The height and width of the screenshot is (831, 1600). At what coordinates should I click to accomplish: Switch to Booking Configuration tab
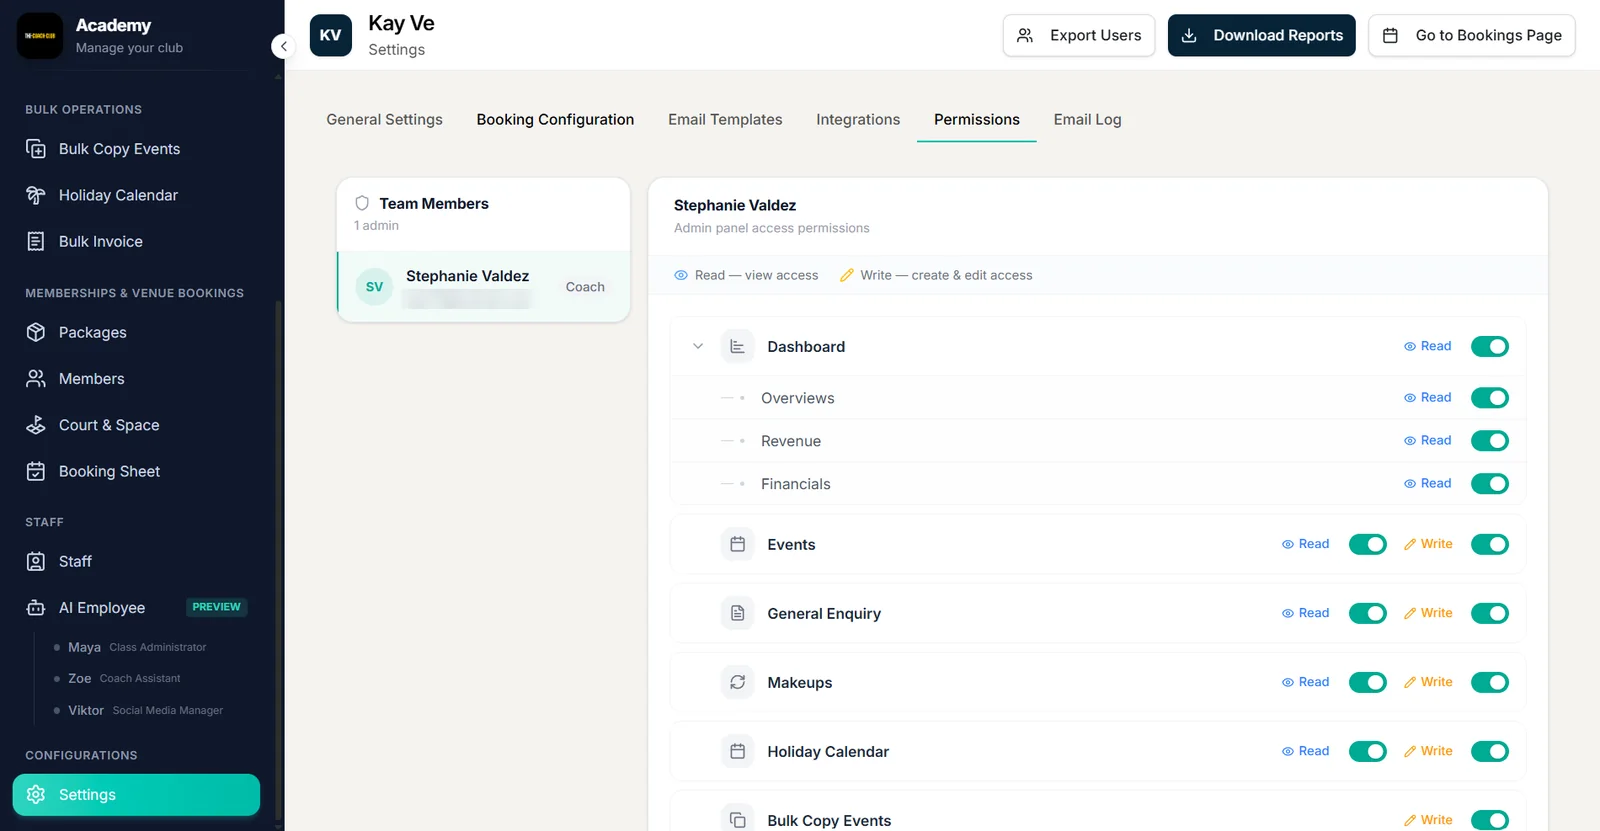click(555, 119)
